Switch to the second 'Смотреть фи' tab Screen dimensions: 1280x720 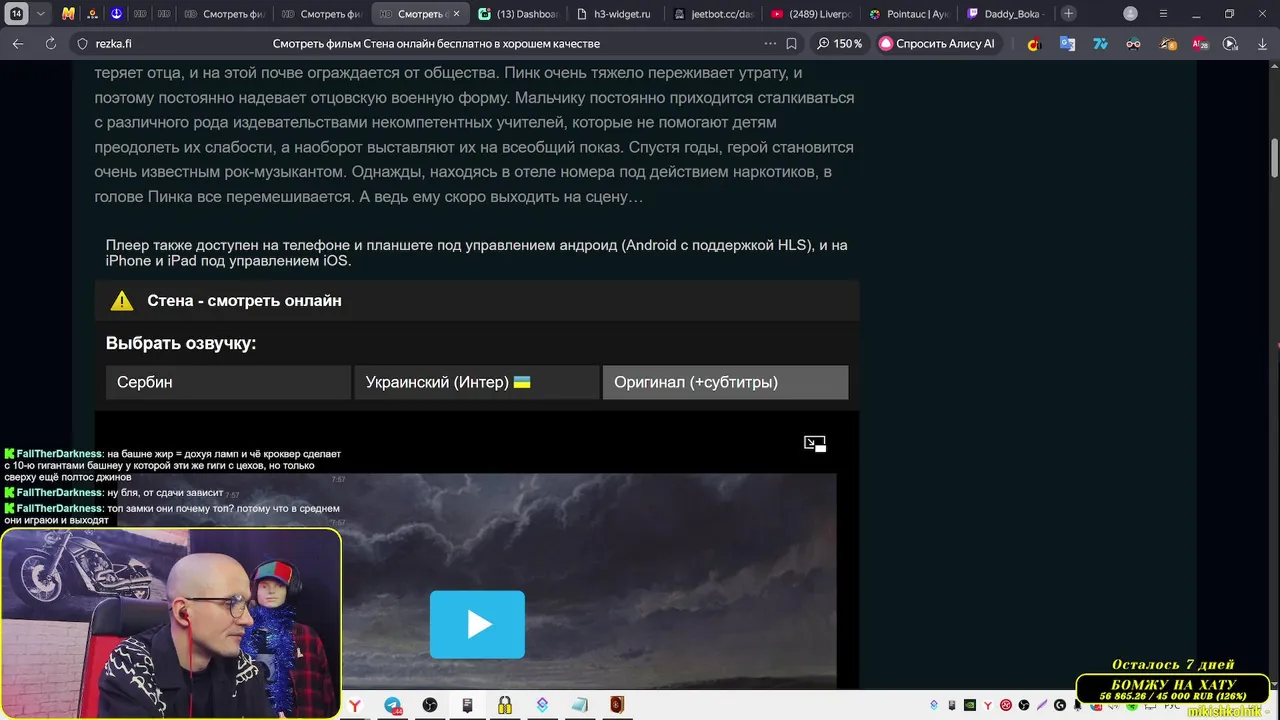coord(321,14)
